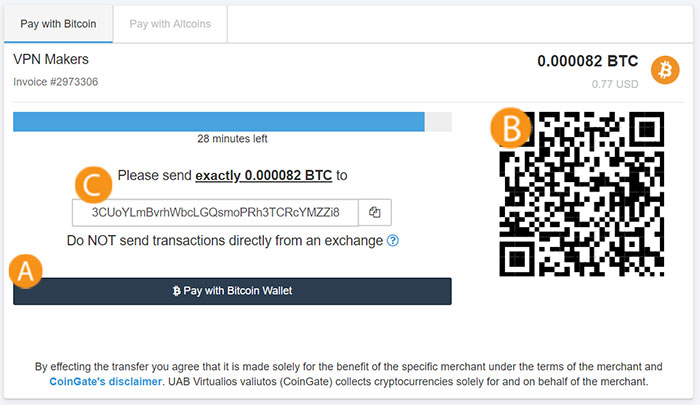Click the orange circle marker A
700x405 pixels.
25,271
